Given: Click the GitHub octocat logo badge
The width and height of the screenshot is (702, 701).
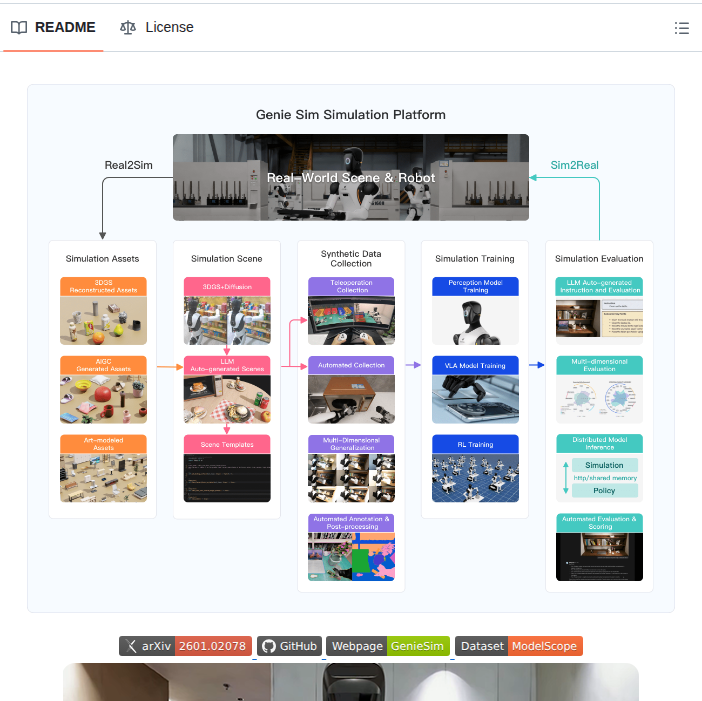Looking at the screenshot, I should [268, 646].
